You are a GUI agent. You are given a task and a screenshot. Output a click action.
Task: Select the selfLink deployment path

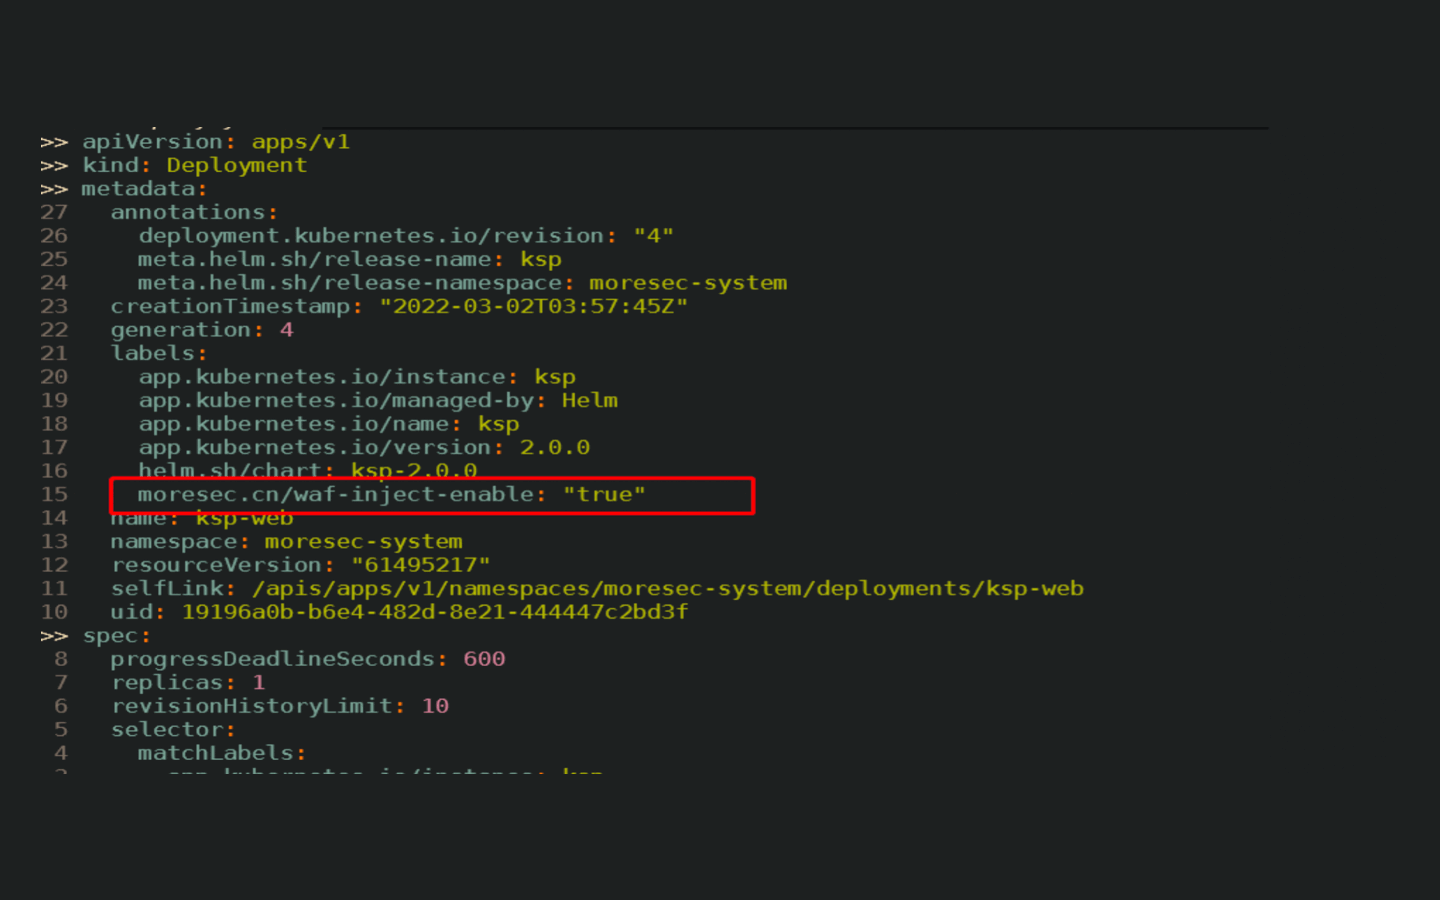(667, 589)
